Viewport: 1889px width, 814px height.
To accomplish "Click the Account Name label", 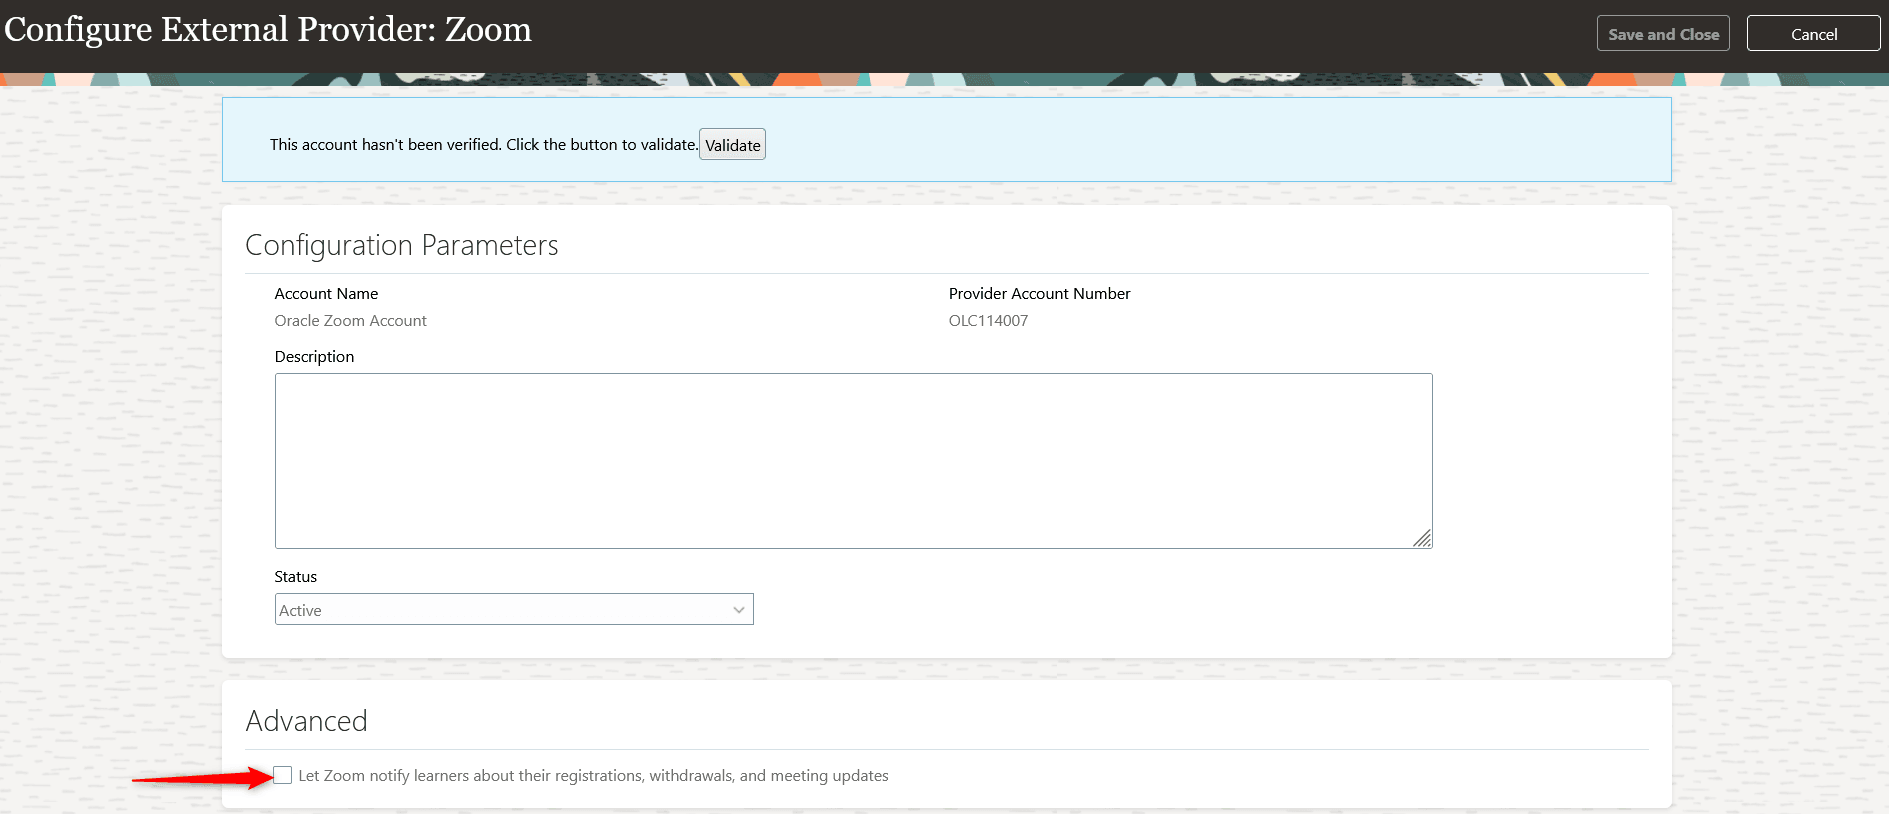I will click(x=326, y=294).
